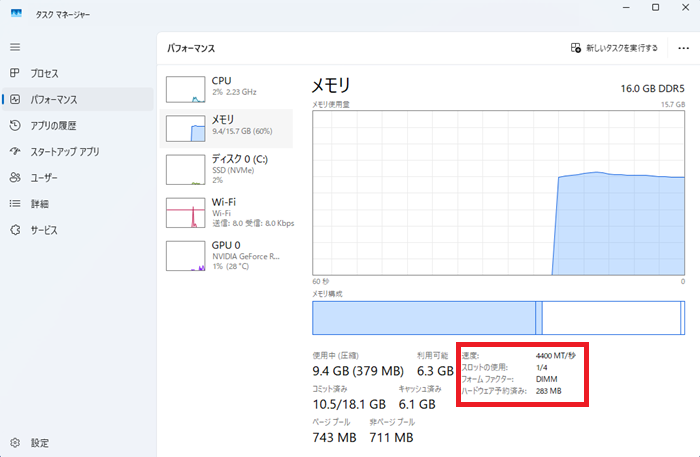
Task: Open the hamburger navigation menu
Action: pyautogui.click(x=15, y=47)
